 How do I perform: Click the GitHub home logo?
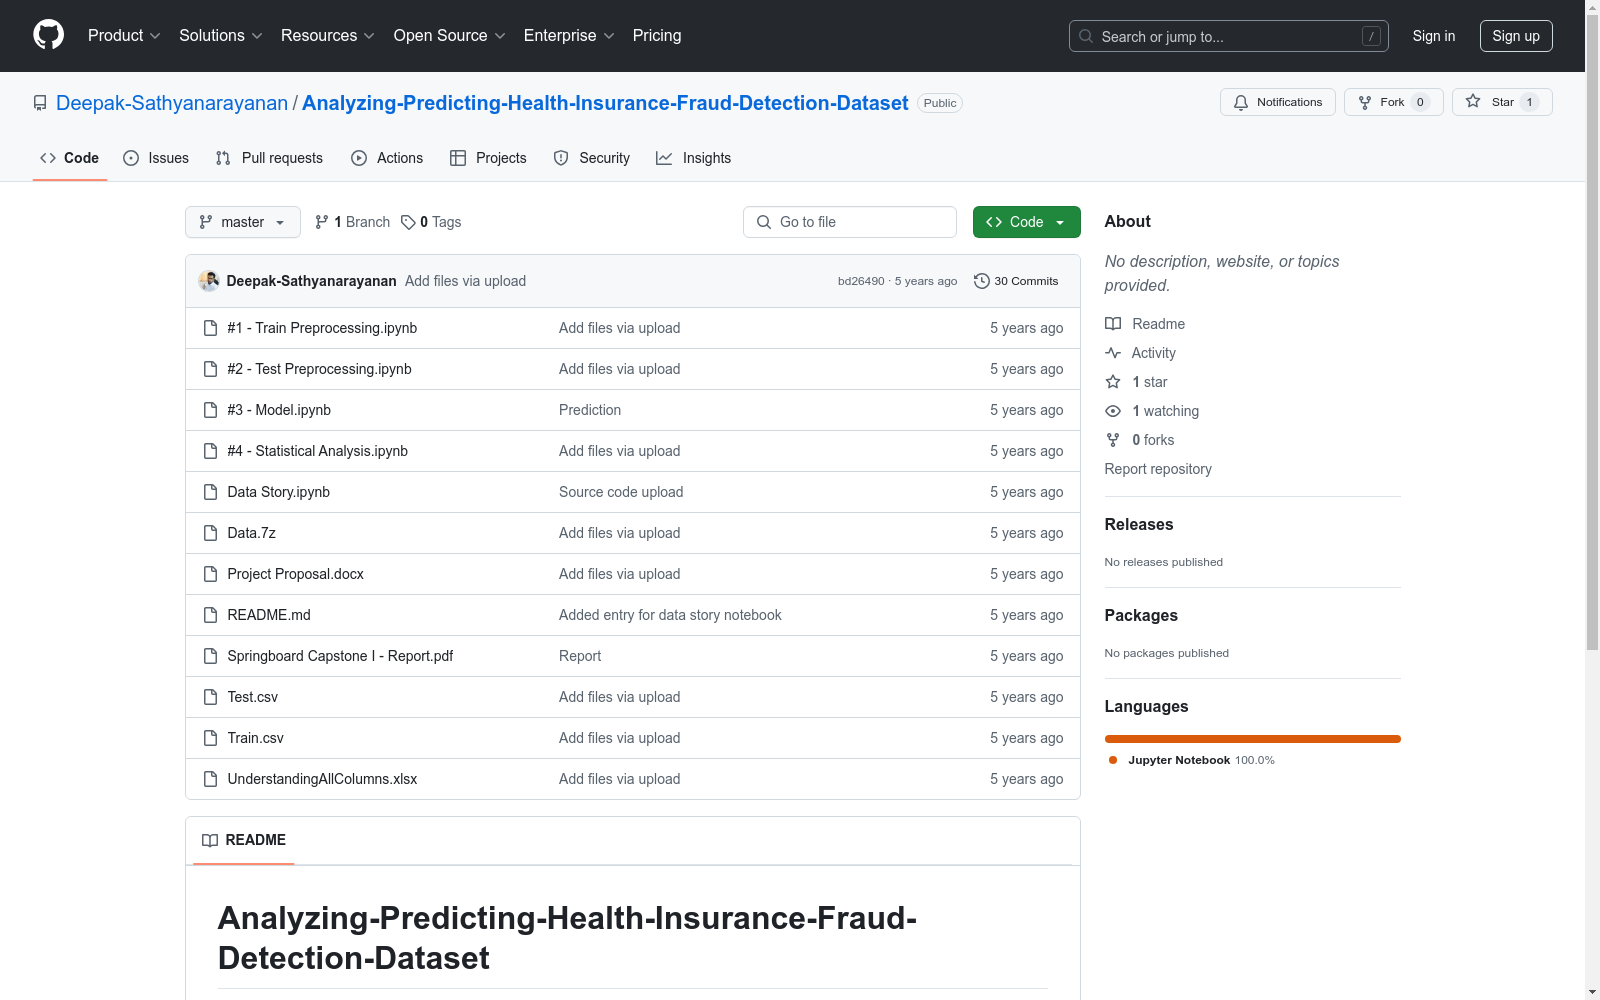click(x=48, y=35)
